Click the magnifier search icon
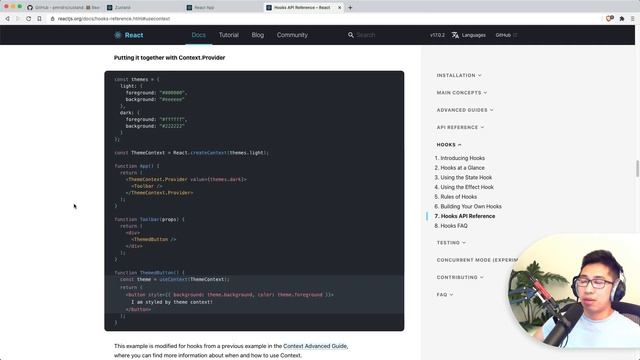Screen dimensions: 640x360 (x=351, y=35)
